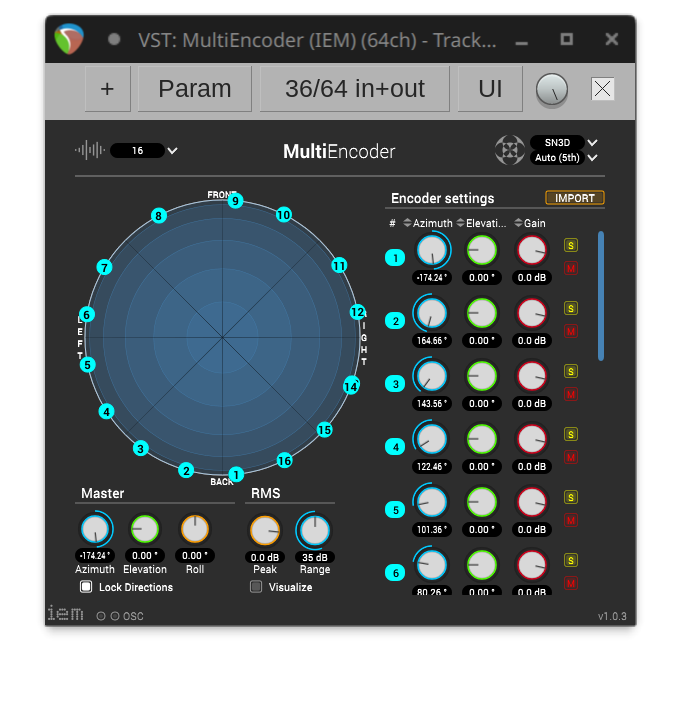The image size is (680, 718).
Task: Sort encoders by Azimuth column
Action: (428, 223)
